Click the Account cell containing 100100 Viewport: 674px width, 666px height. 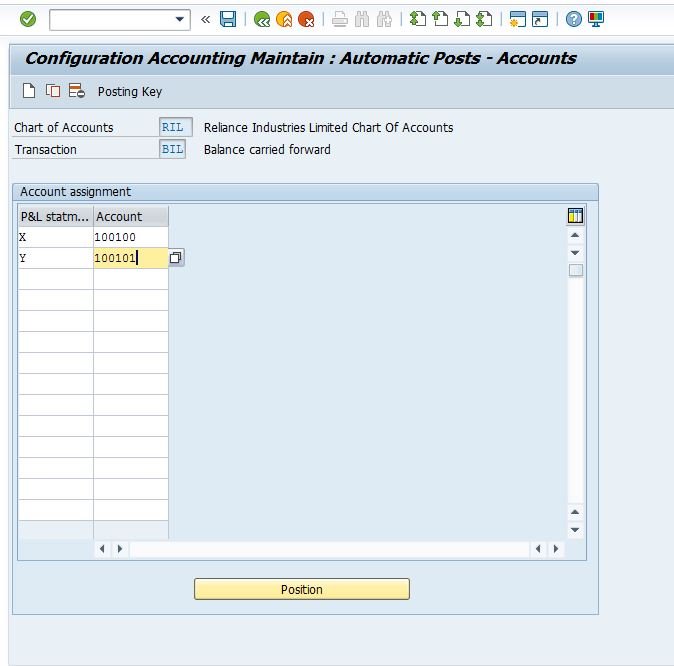click(x=131, y=237)
